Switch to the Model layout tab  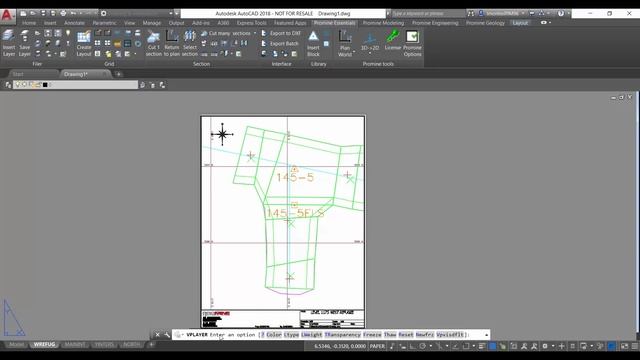coord(16,345)
